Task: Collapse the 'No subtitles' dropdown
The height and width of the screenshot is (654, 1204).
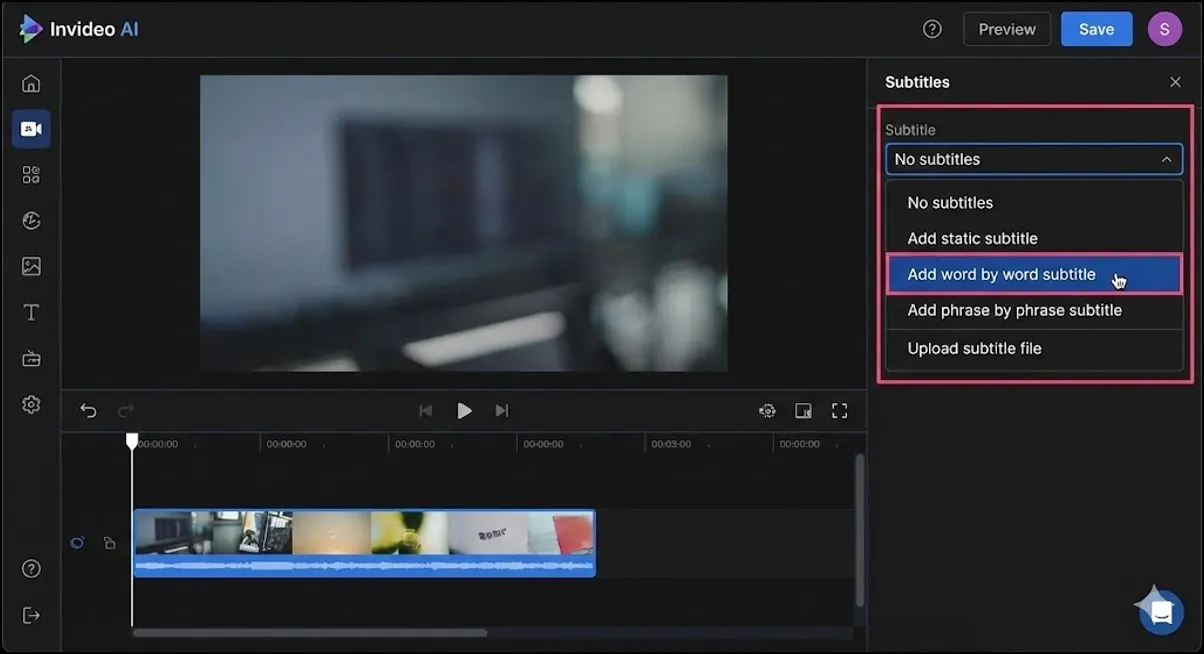Action: point(1034,159)
